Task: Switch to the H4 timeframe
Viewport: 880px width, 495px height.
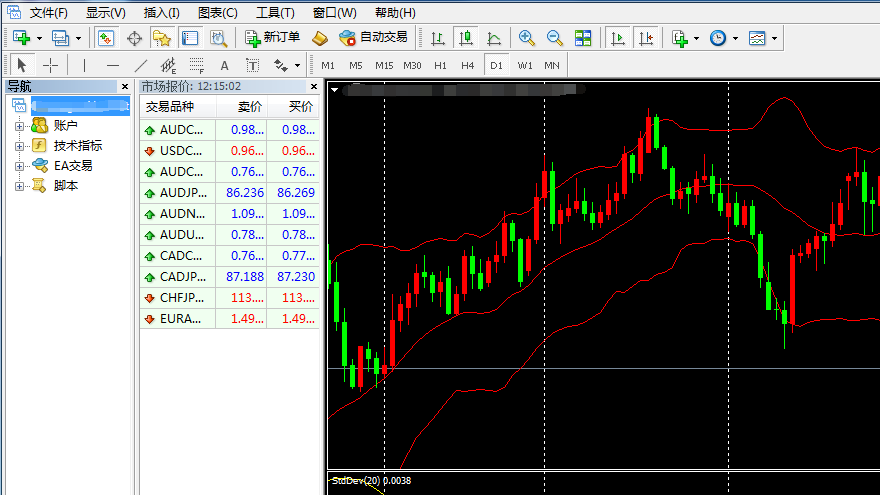Action: pos(467,65)
